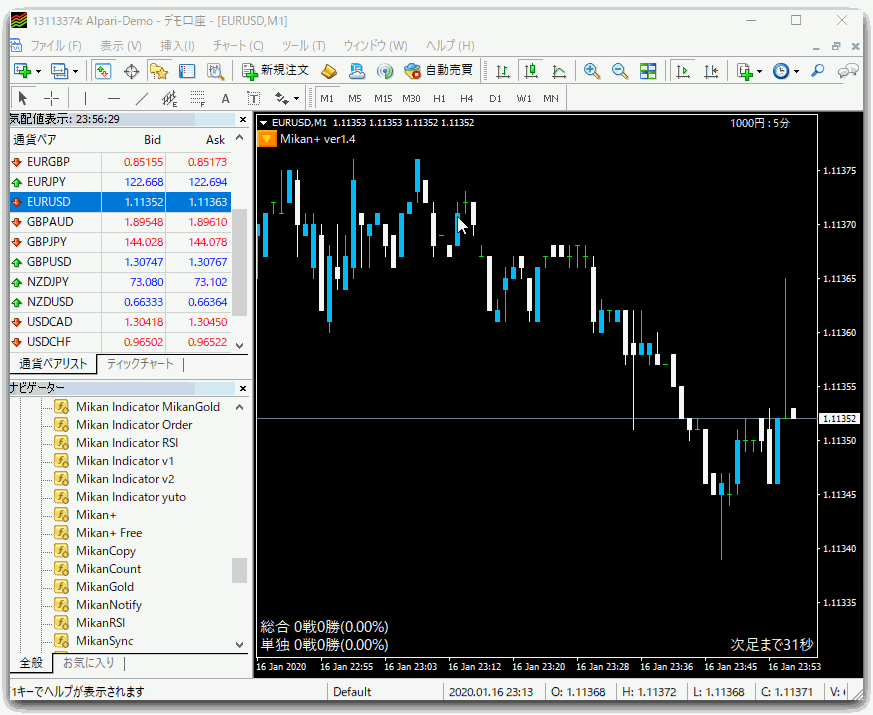Viewport: 873px width, 715px height.
Task: Open the Profiles toolbar icon
Action: pyautogui.click(x=59, y=71)
